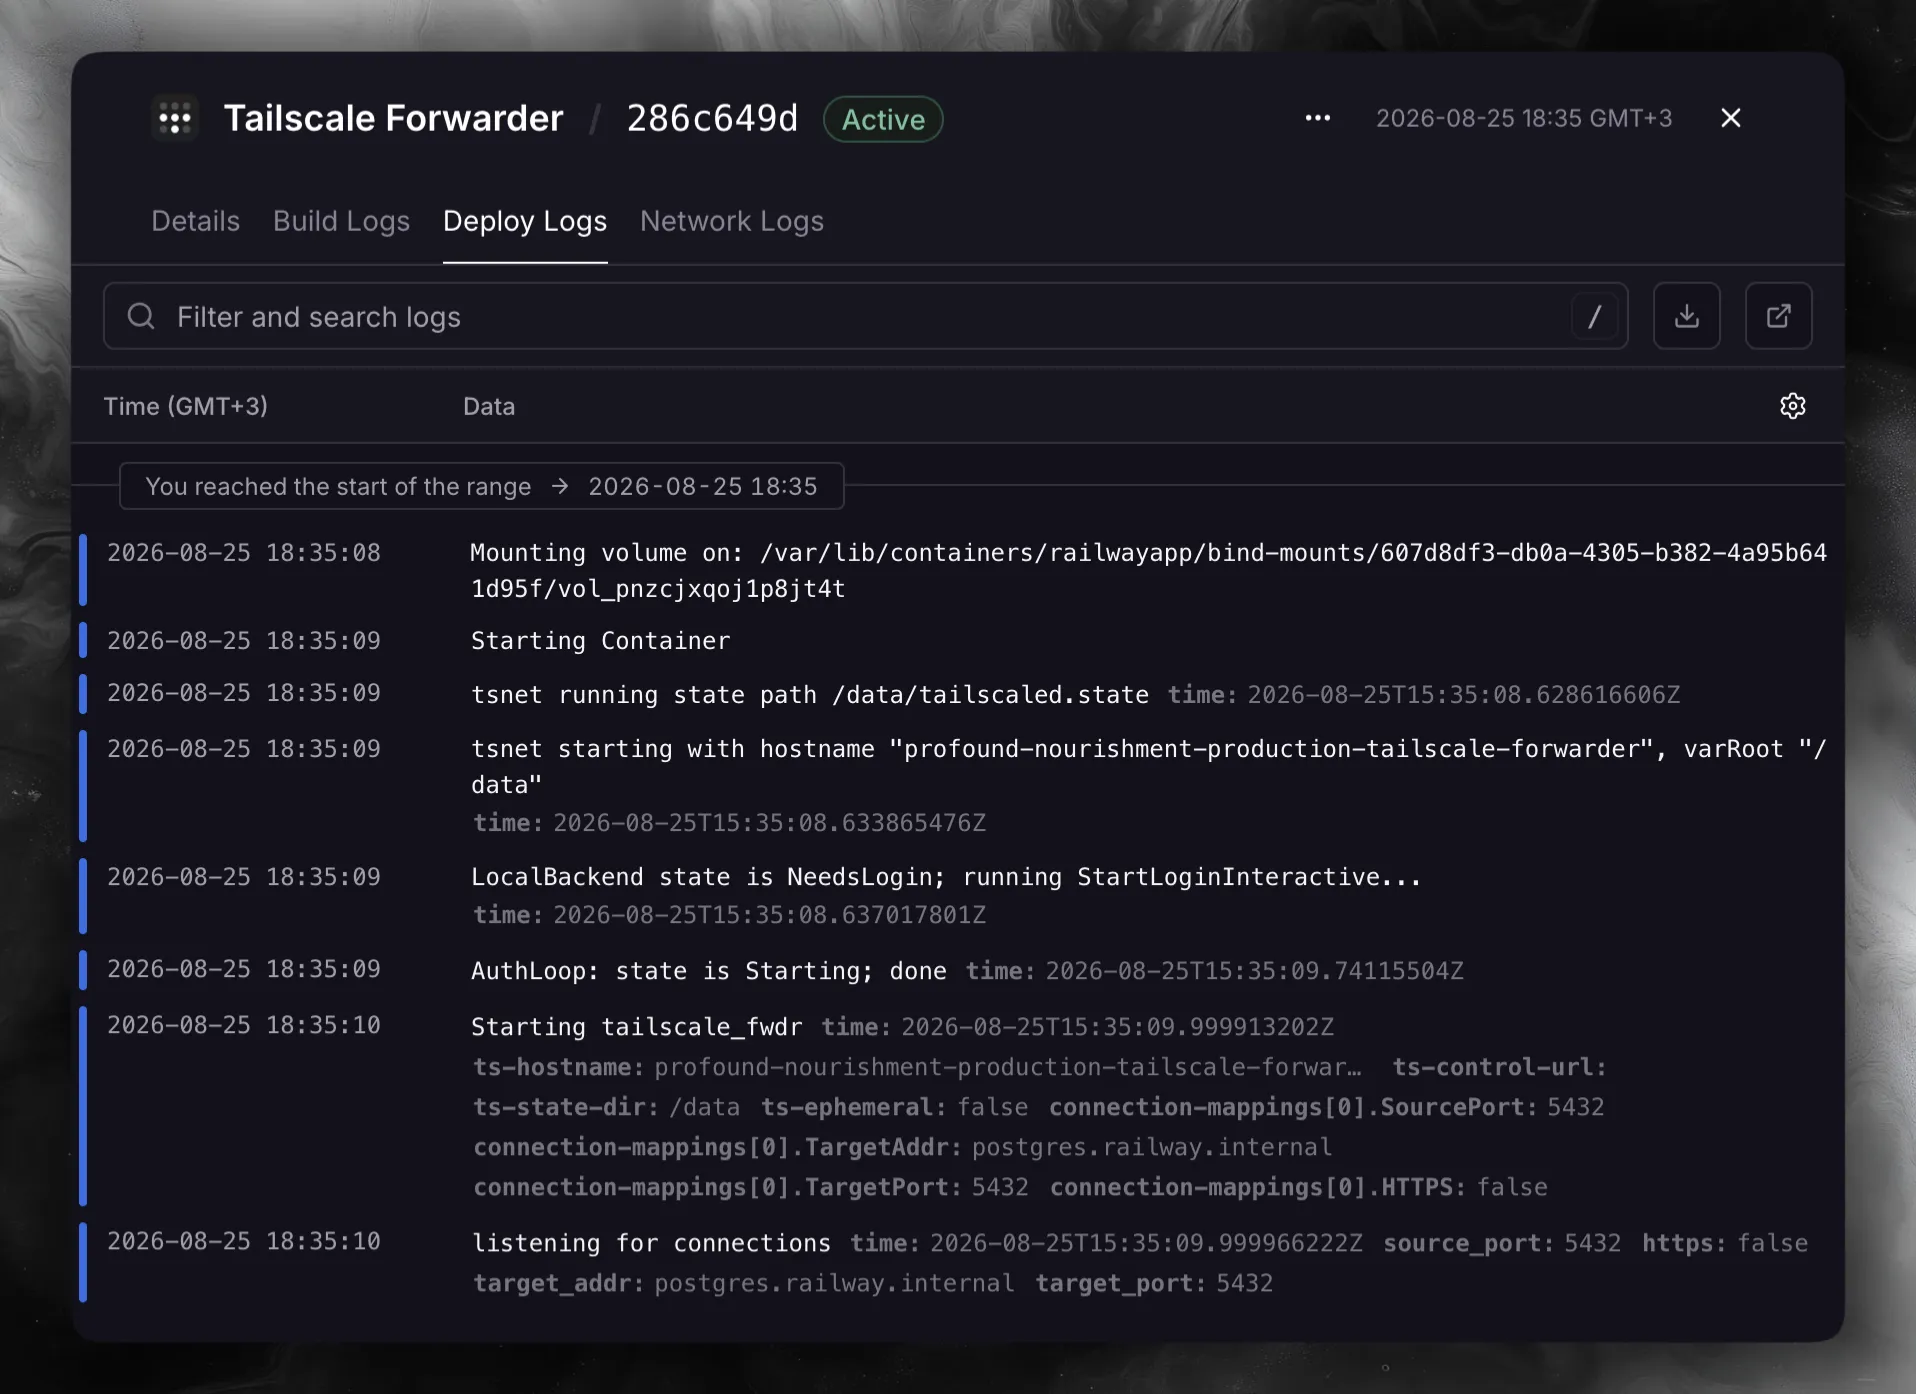1916x1394 pixels.
Task: Click the Data column header
Action: point(489,406)
